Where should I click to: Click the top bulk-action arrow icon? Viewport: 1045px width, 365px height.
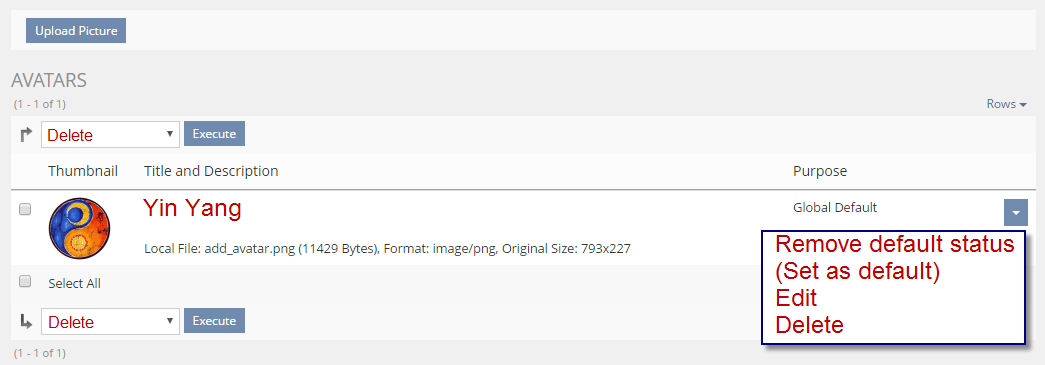[x=26, y=135]
